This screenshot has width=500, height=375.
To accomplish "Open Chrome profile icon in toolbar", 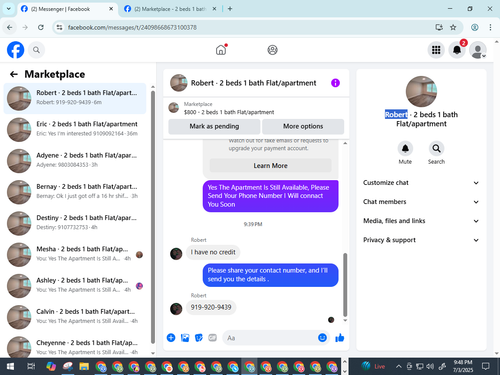I will [475, 27].
